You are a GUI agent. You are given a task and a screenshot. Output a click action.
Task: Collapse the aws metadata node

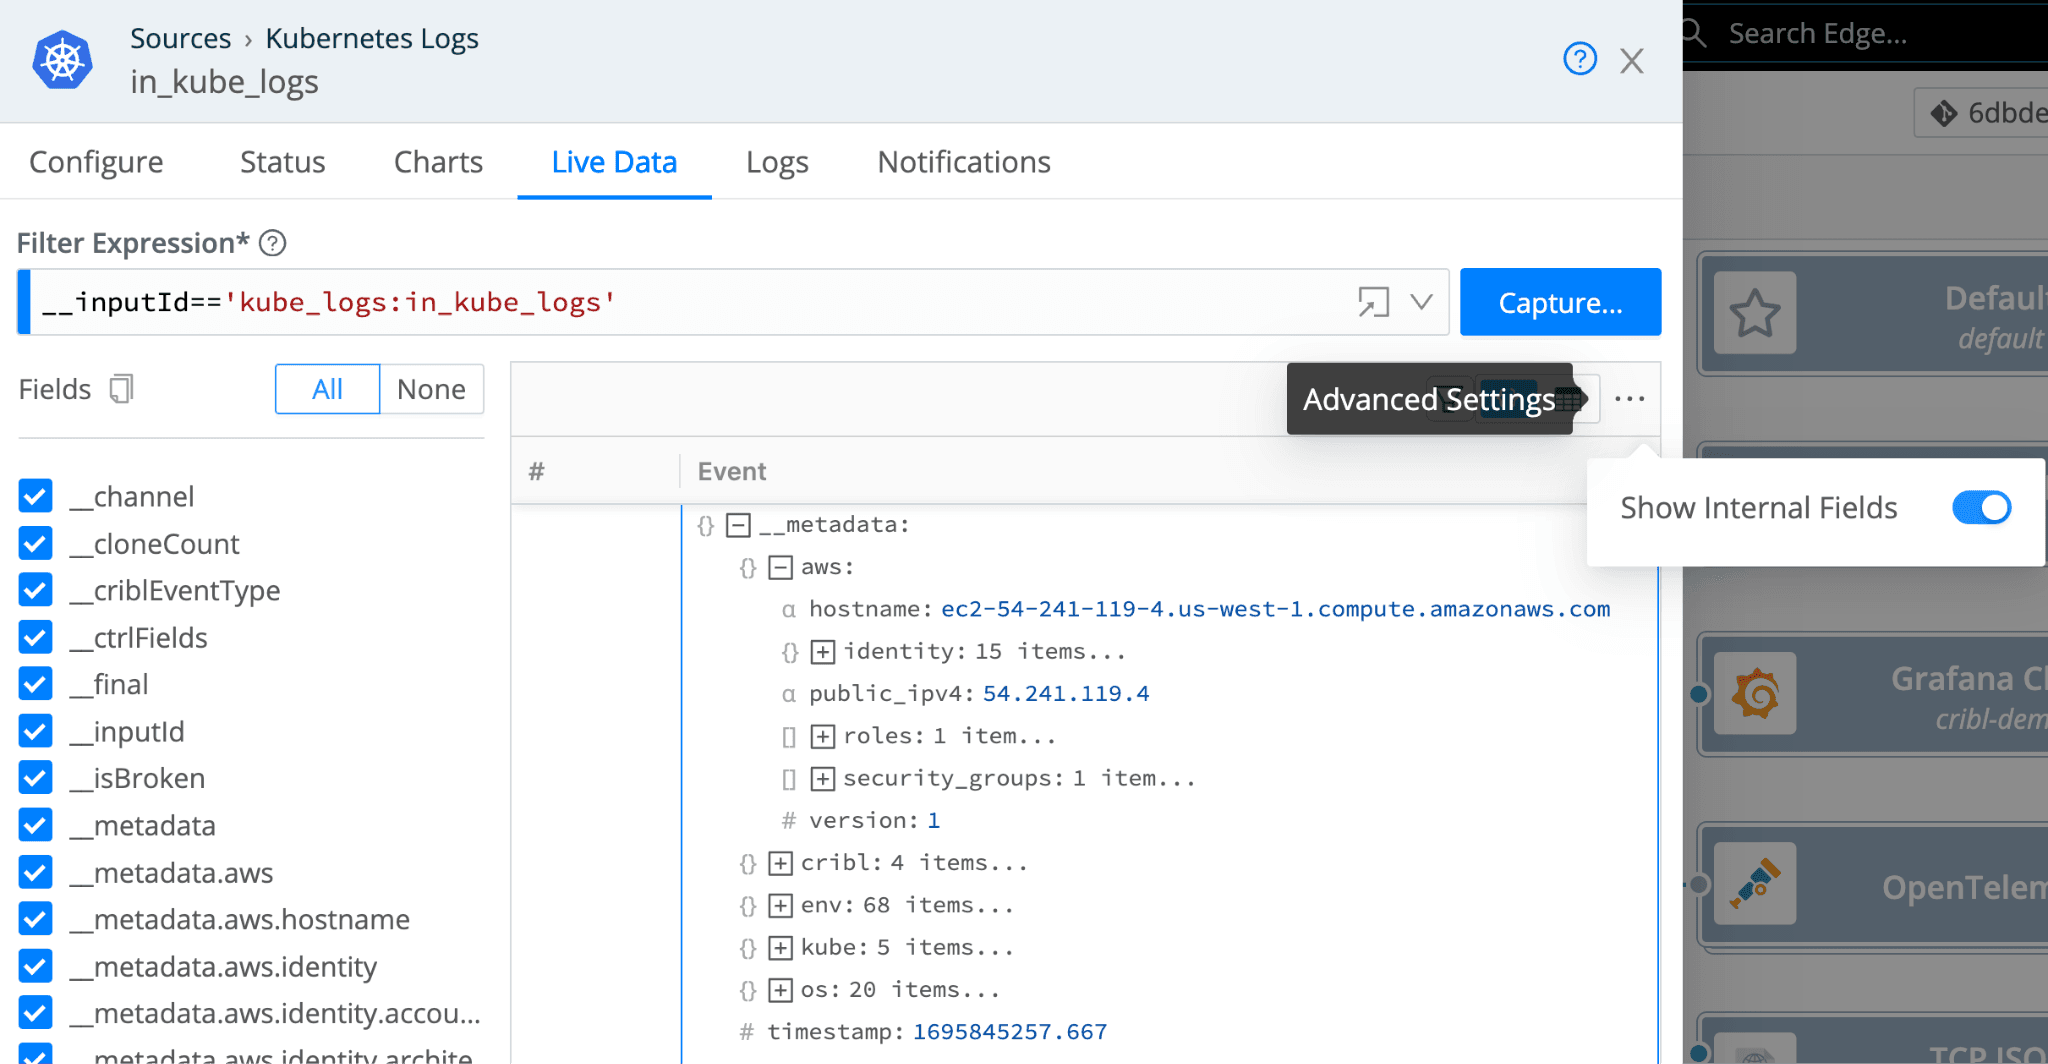tap(780, 568)
